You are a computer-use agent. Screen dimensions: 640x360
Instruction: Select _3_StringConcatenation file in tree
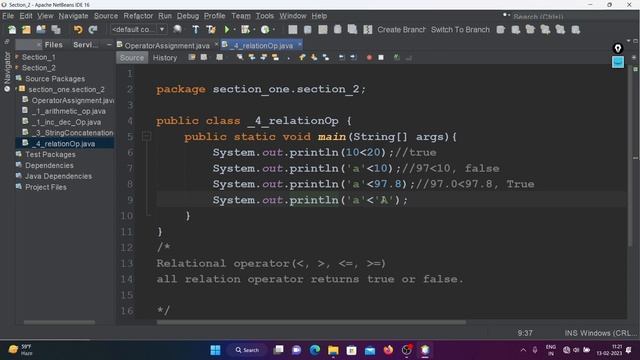click(73, 133)
